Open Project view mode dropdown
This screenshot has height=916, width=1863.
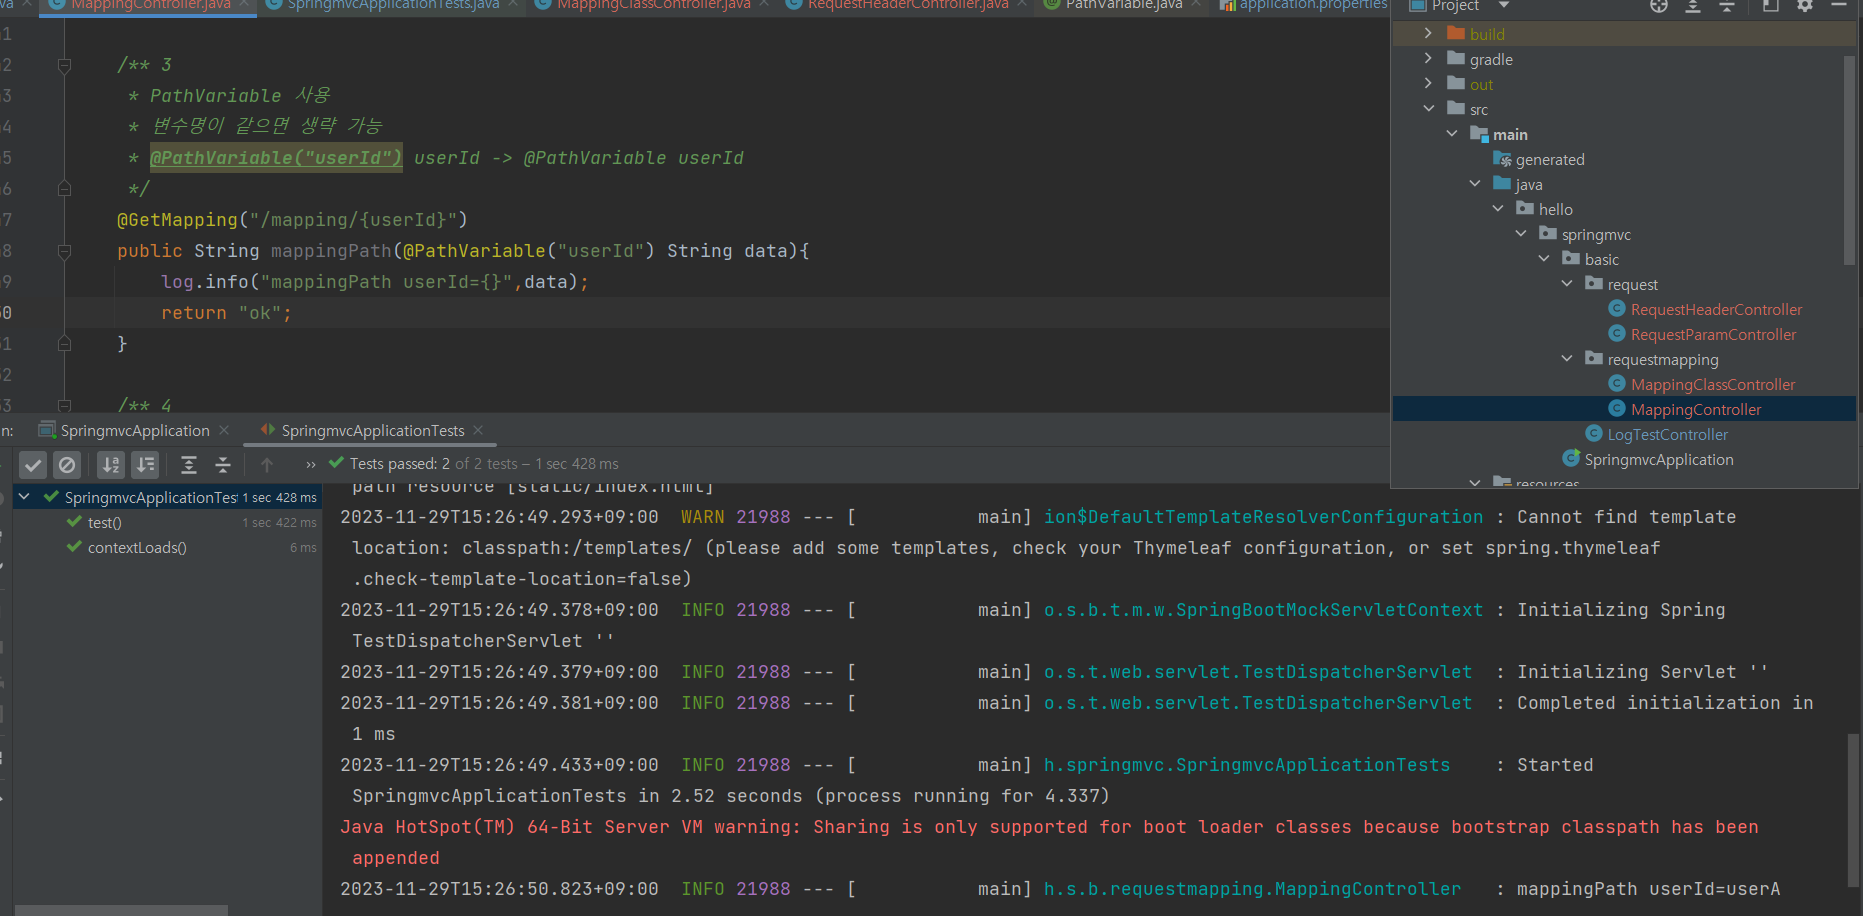[x=1503, y=6]
